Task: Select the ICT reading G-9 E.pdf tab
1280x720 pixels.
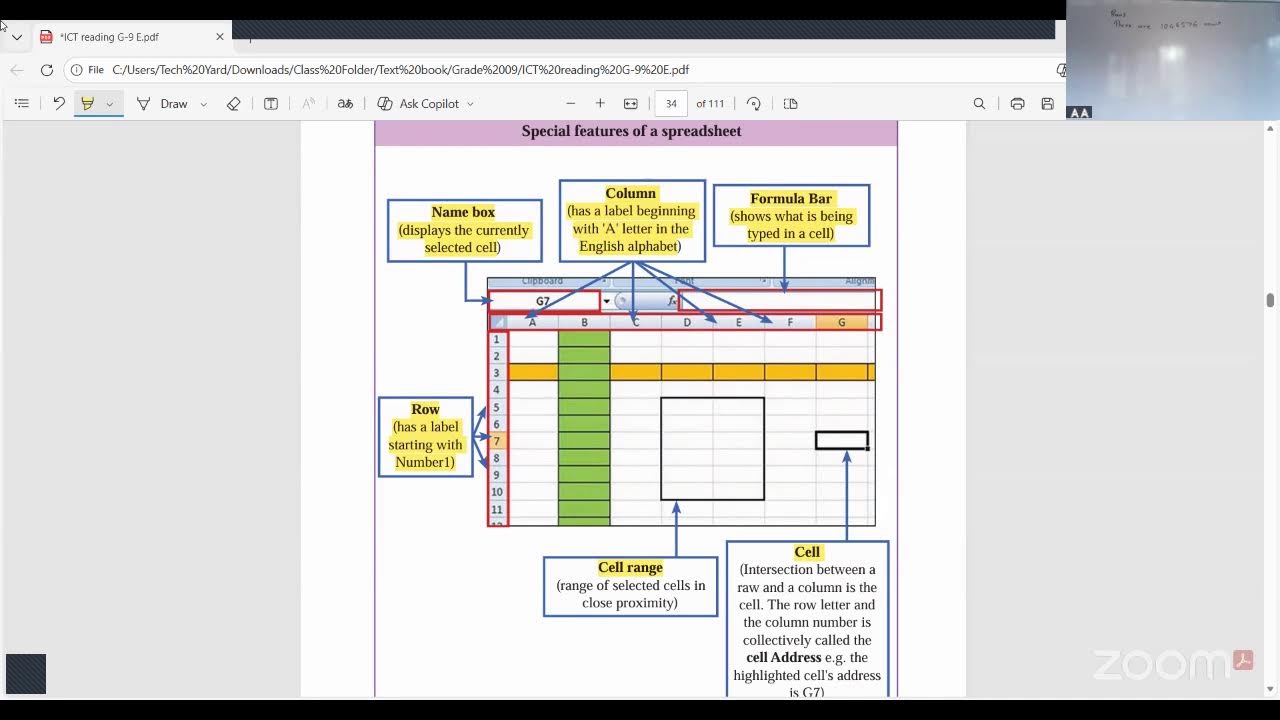Action: pyautogui.click(x=130, y=37)
